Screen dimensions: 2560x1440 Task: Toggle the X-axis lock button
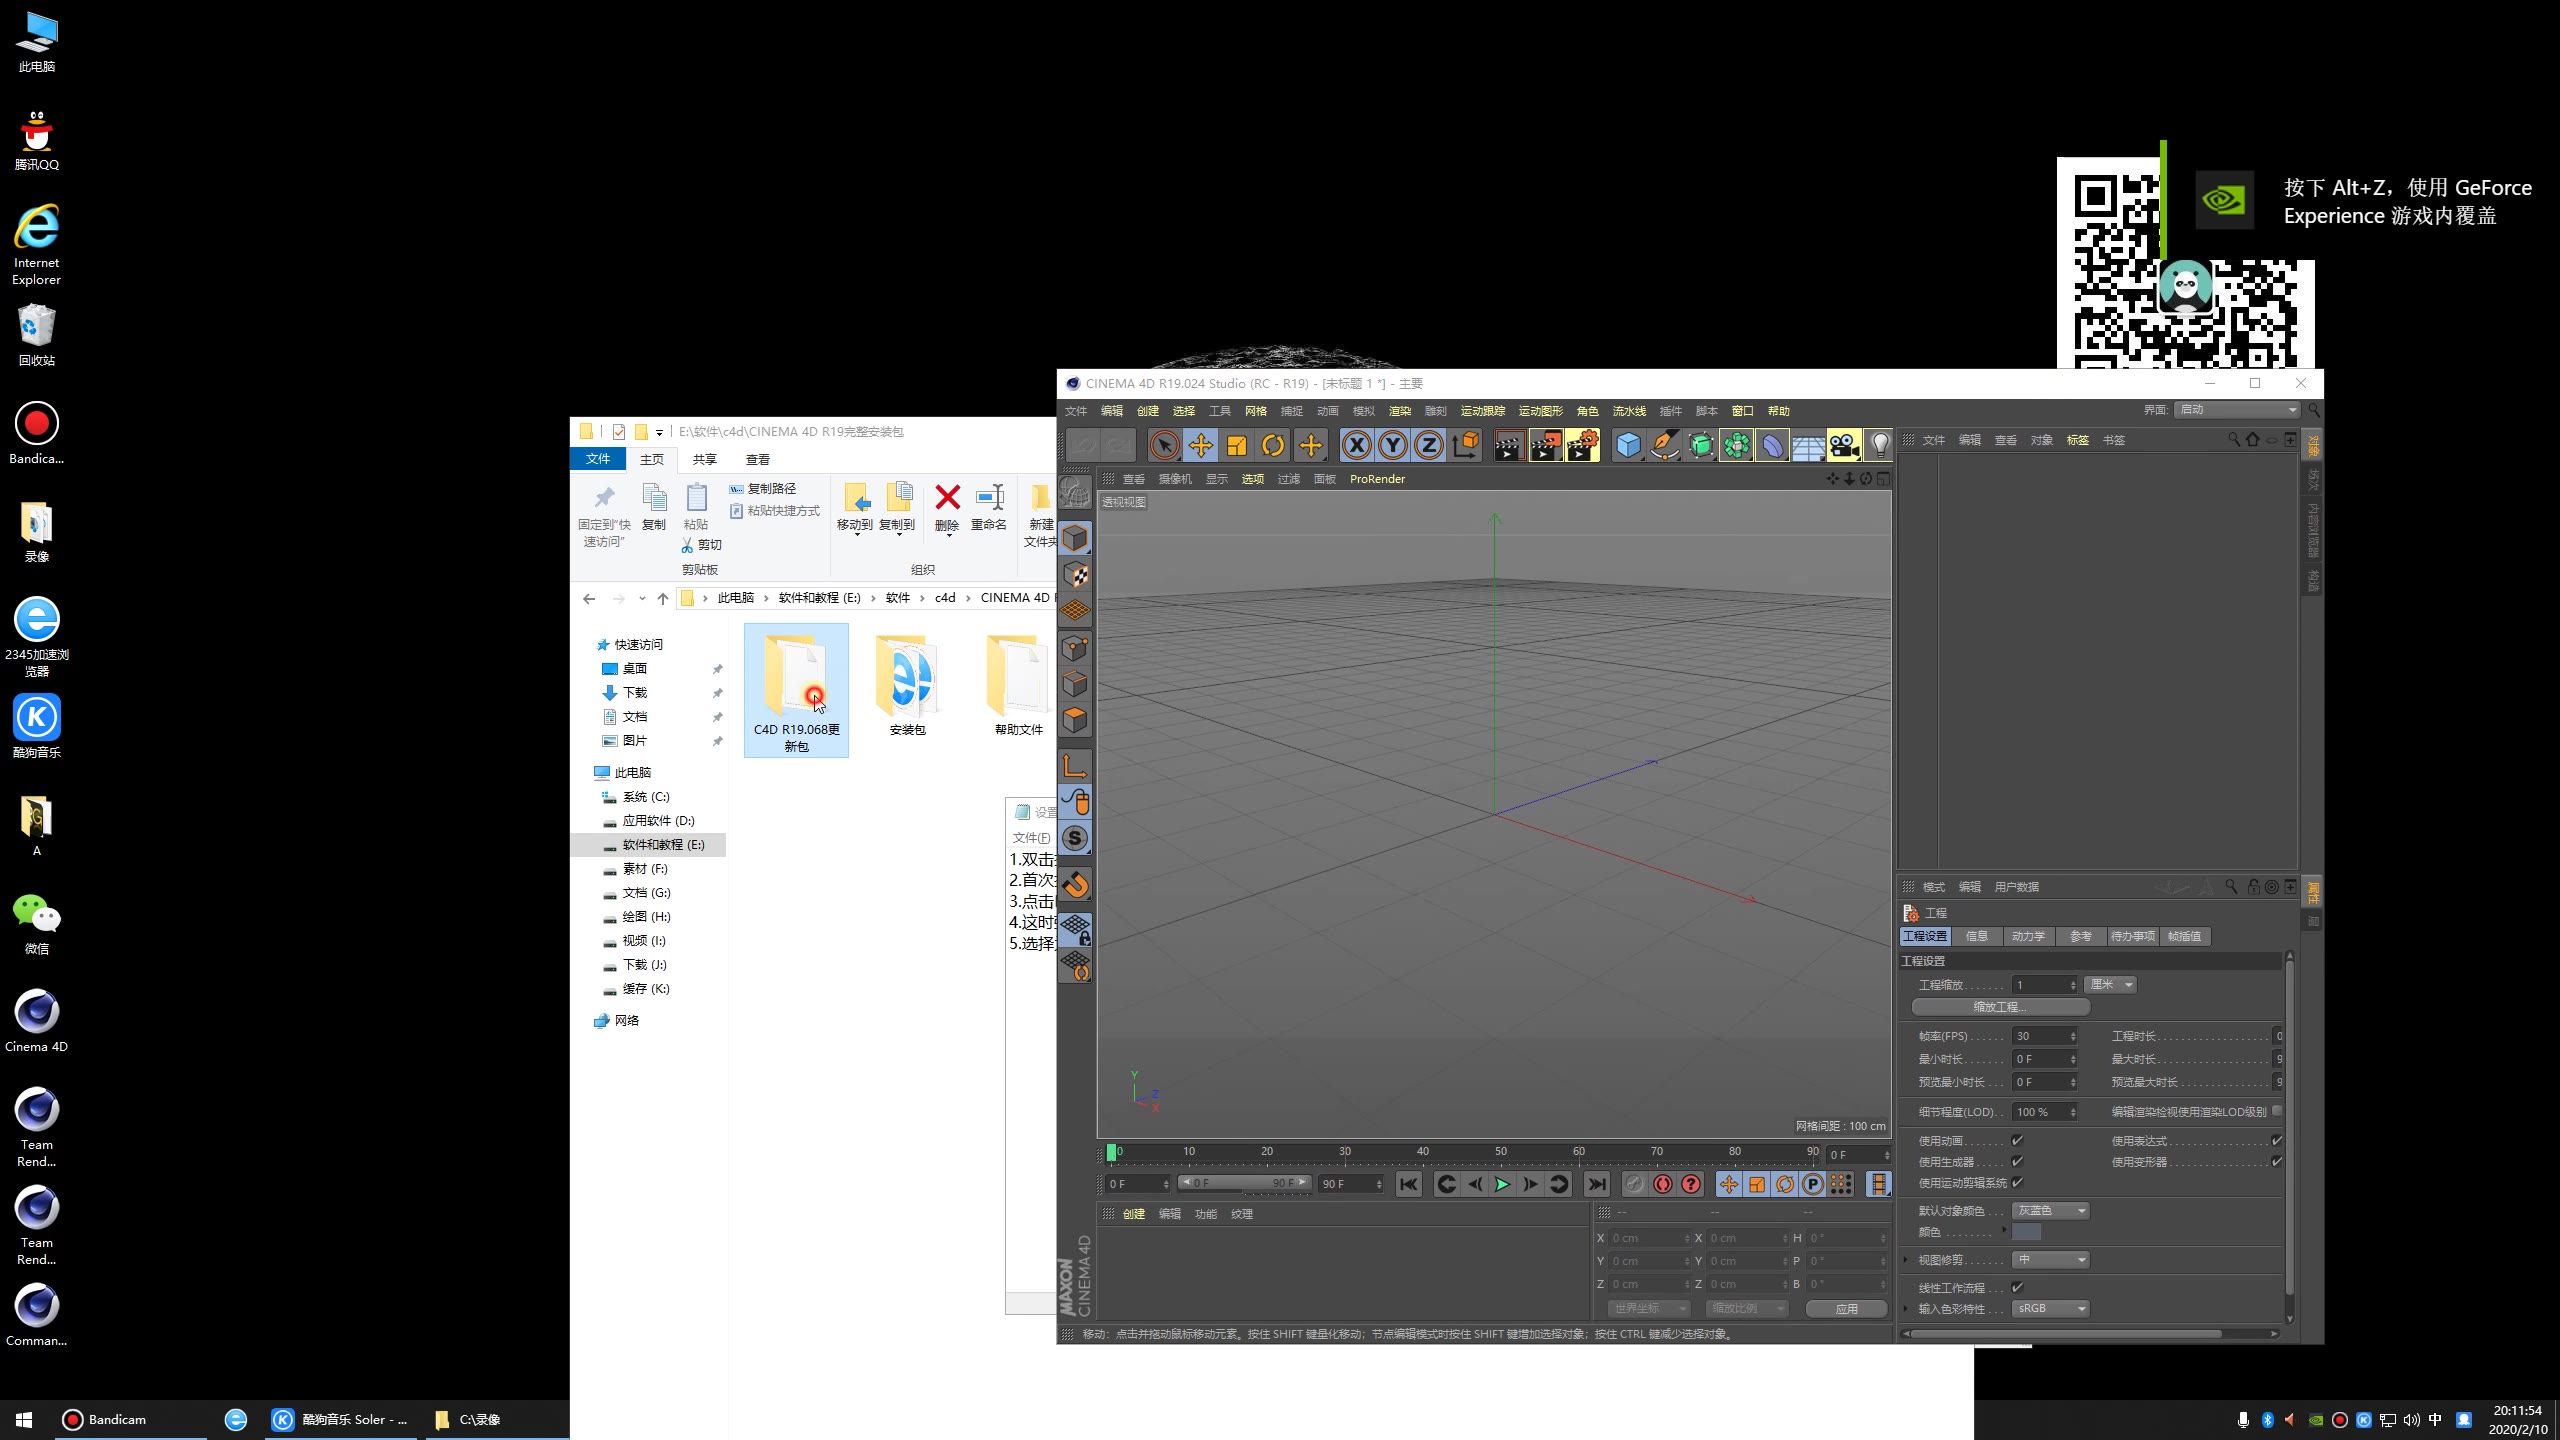[1356, 446]
